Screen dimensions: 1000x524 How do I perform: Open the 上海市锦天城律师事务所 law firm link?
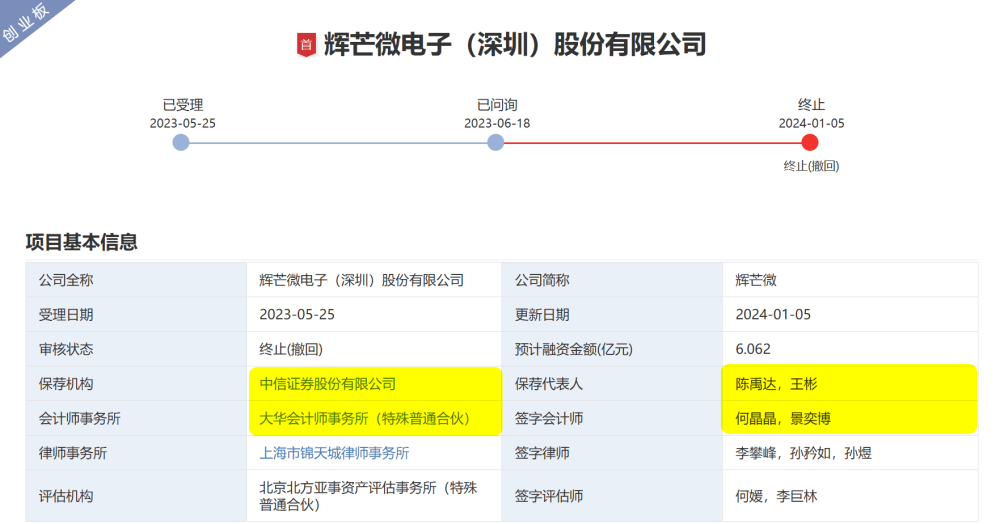tap(334, 453)
